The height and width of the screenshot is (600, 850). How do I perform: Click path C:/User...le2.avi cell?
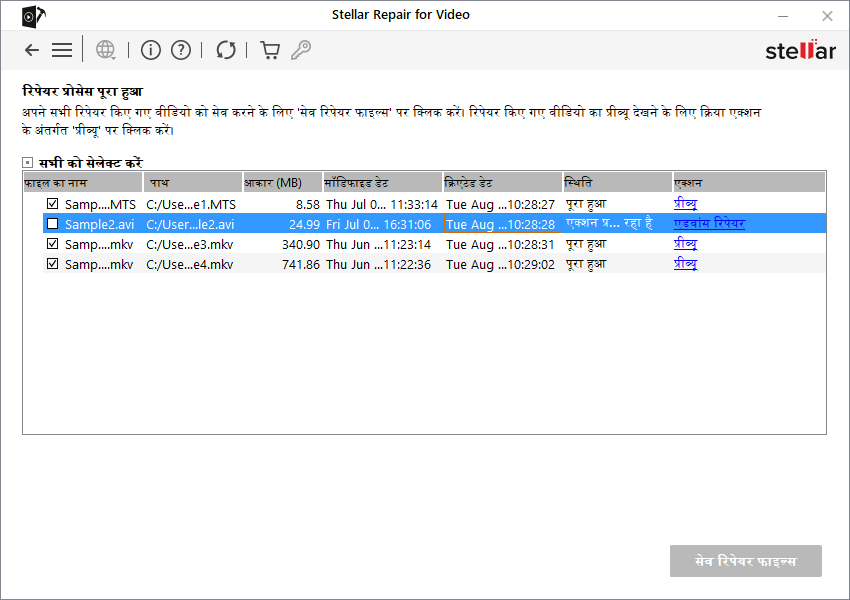pos(190,224)
